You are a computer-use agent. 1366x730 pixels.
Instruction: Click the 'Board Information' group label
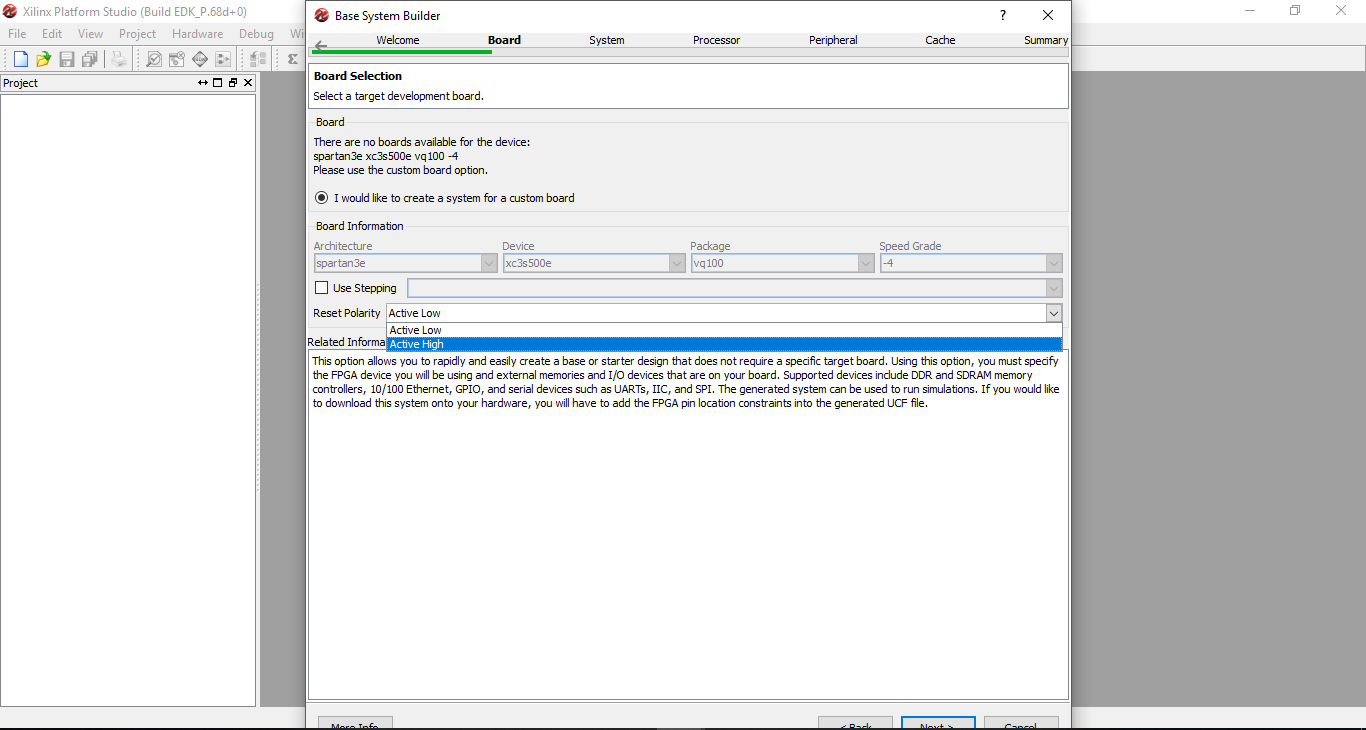tap(360, 226)
